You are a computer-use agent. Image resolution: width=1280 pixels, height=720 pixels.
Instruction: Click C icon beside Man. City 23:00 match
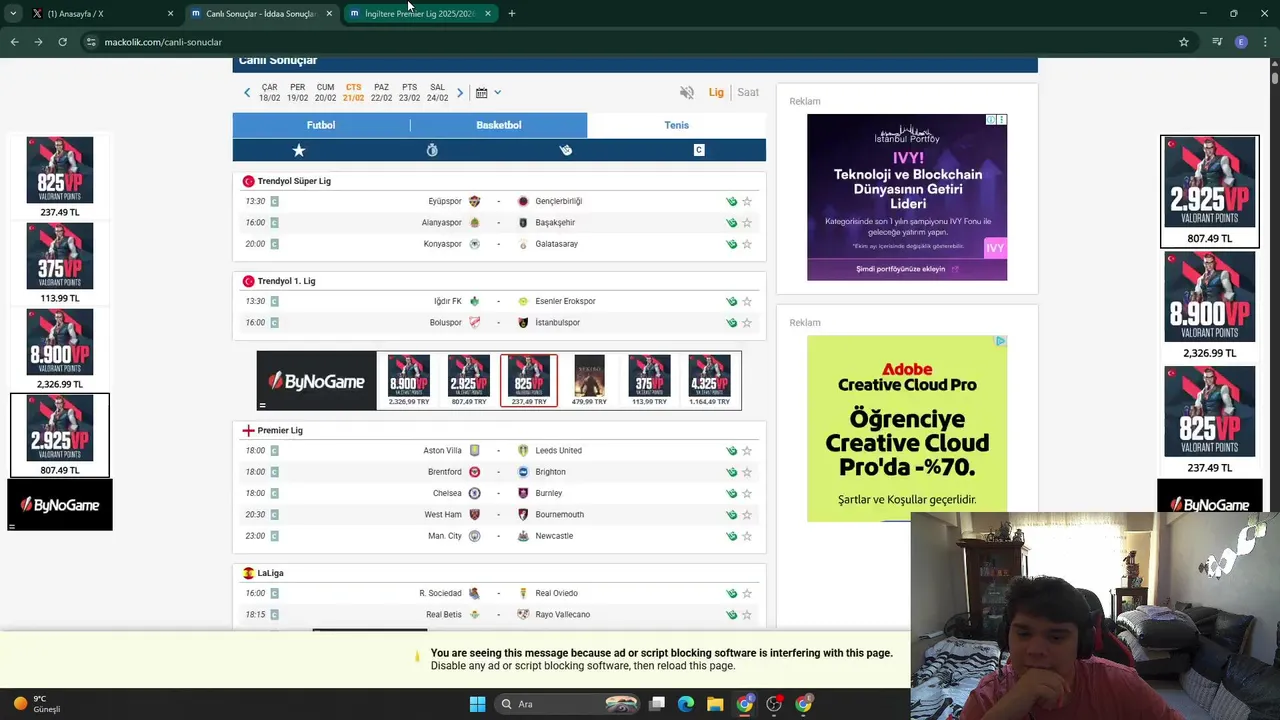pyautogui.click(x=274, y=536)
